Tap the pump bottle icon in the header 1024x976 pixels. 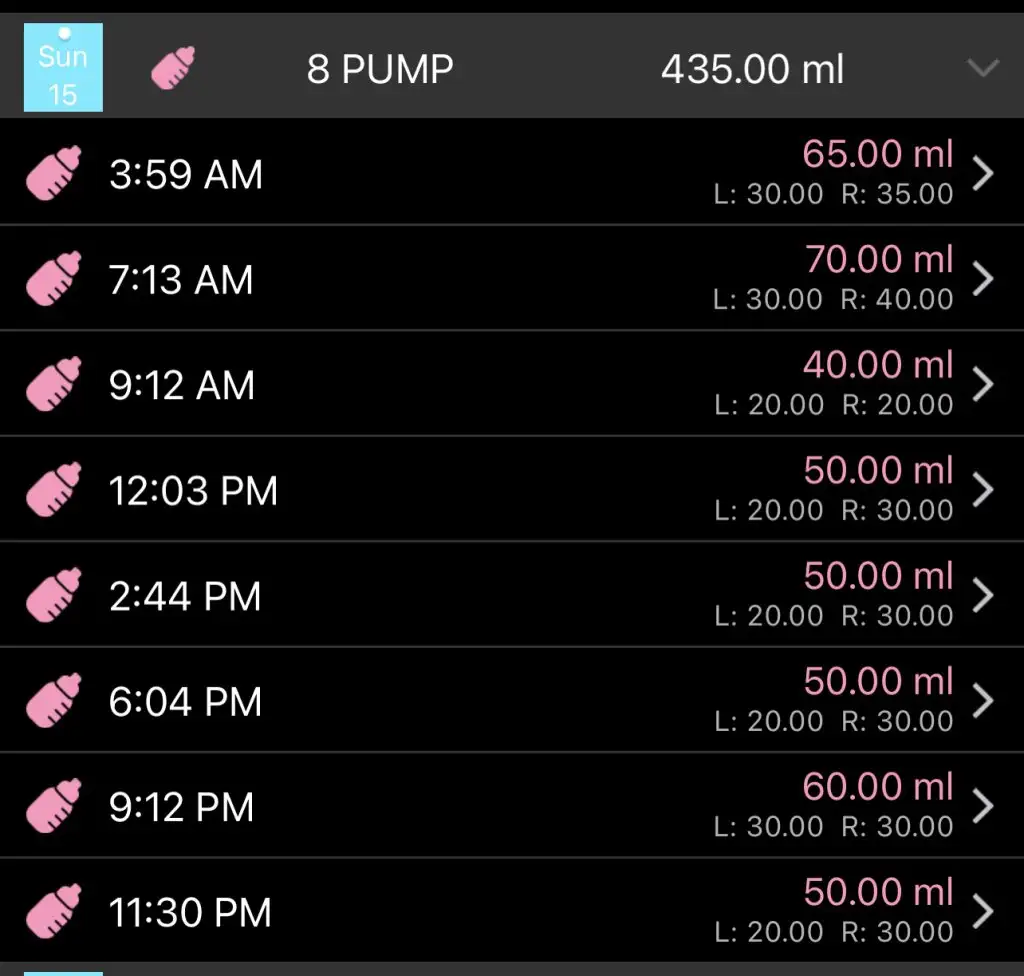tap(173, 68)
